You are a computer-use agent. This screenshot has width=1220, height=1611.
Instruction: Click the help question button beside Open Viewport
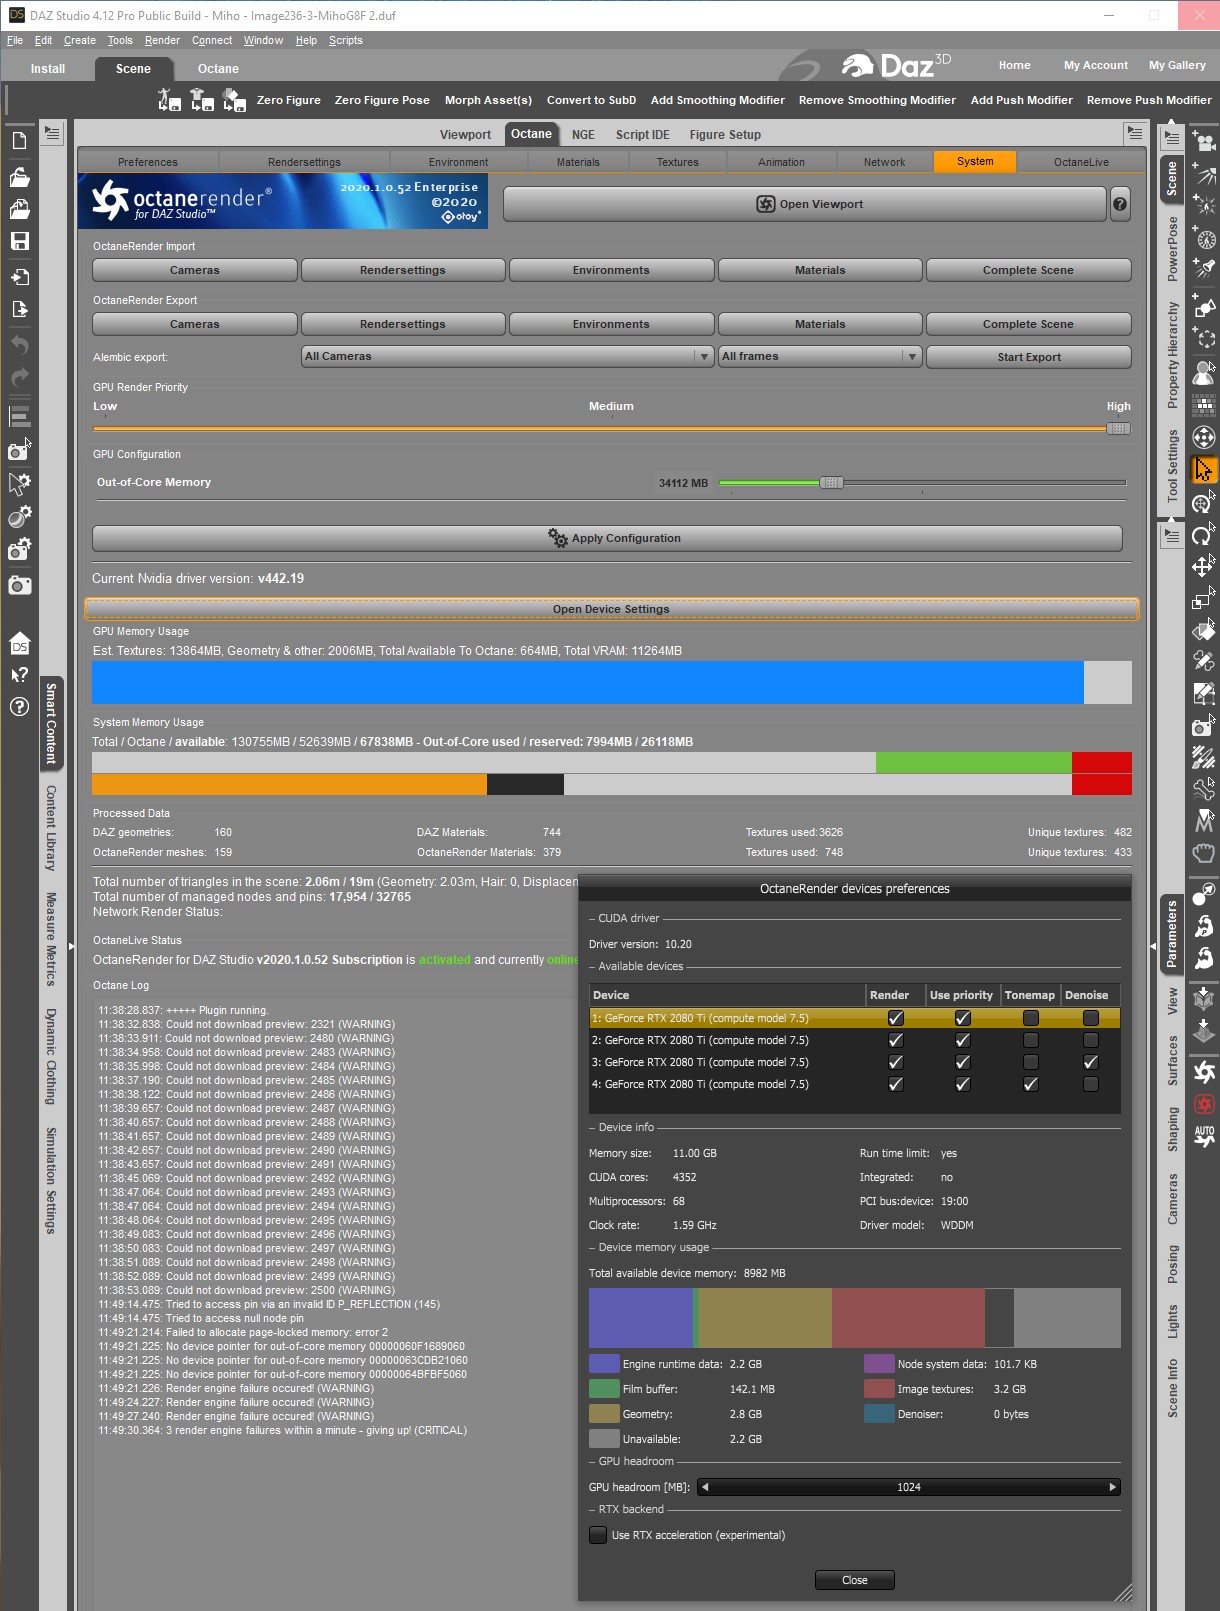tap(1120, 204)
